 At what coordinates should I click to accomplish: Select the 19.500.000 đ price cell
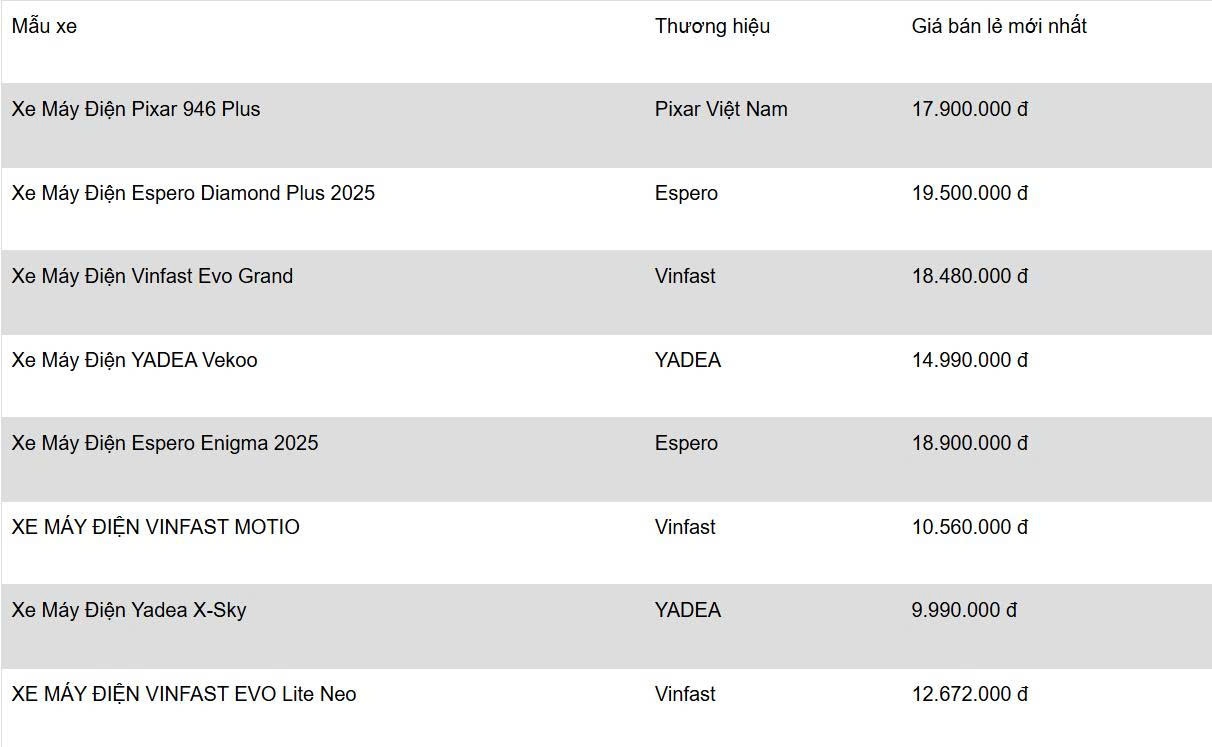[969, 193]
